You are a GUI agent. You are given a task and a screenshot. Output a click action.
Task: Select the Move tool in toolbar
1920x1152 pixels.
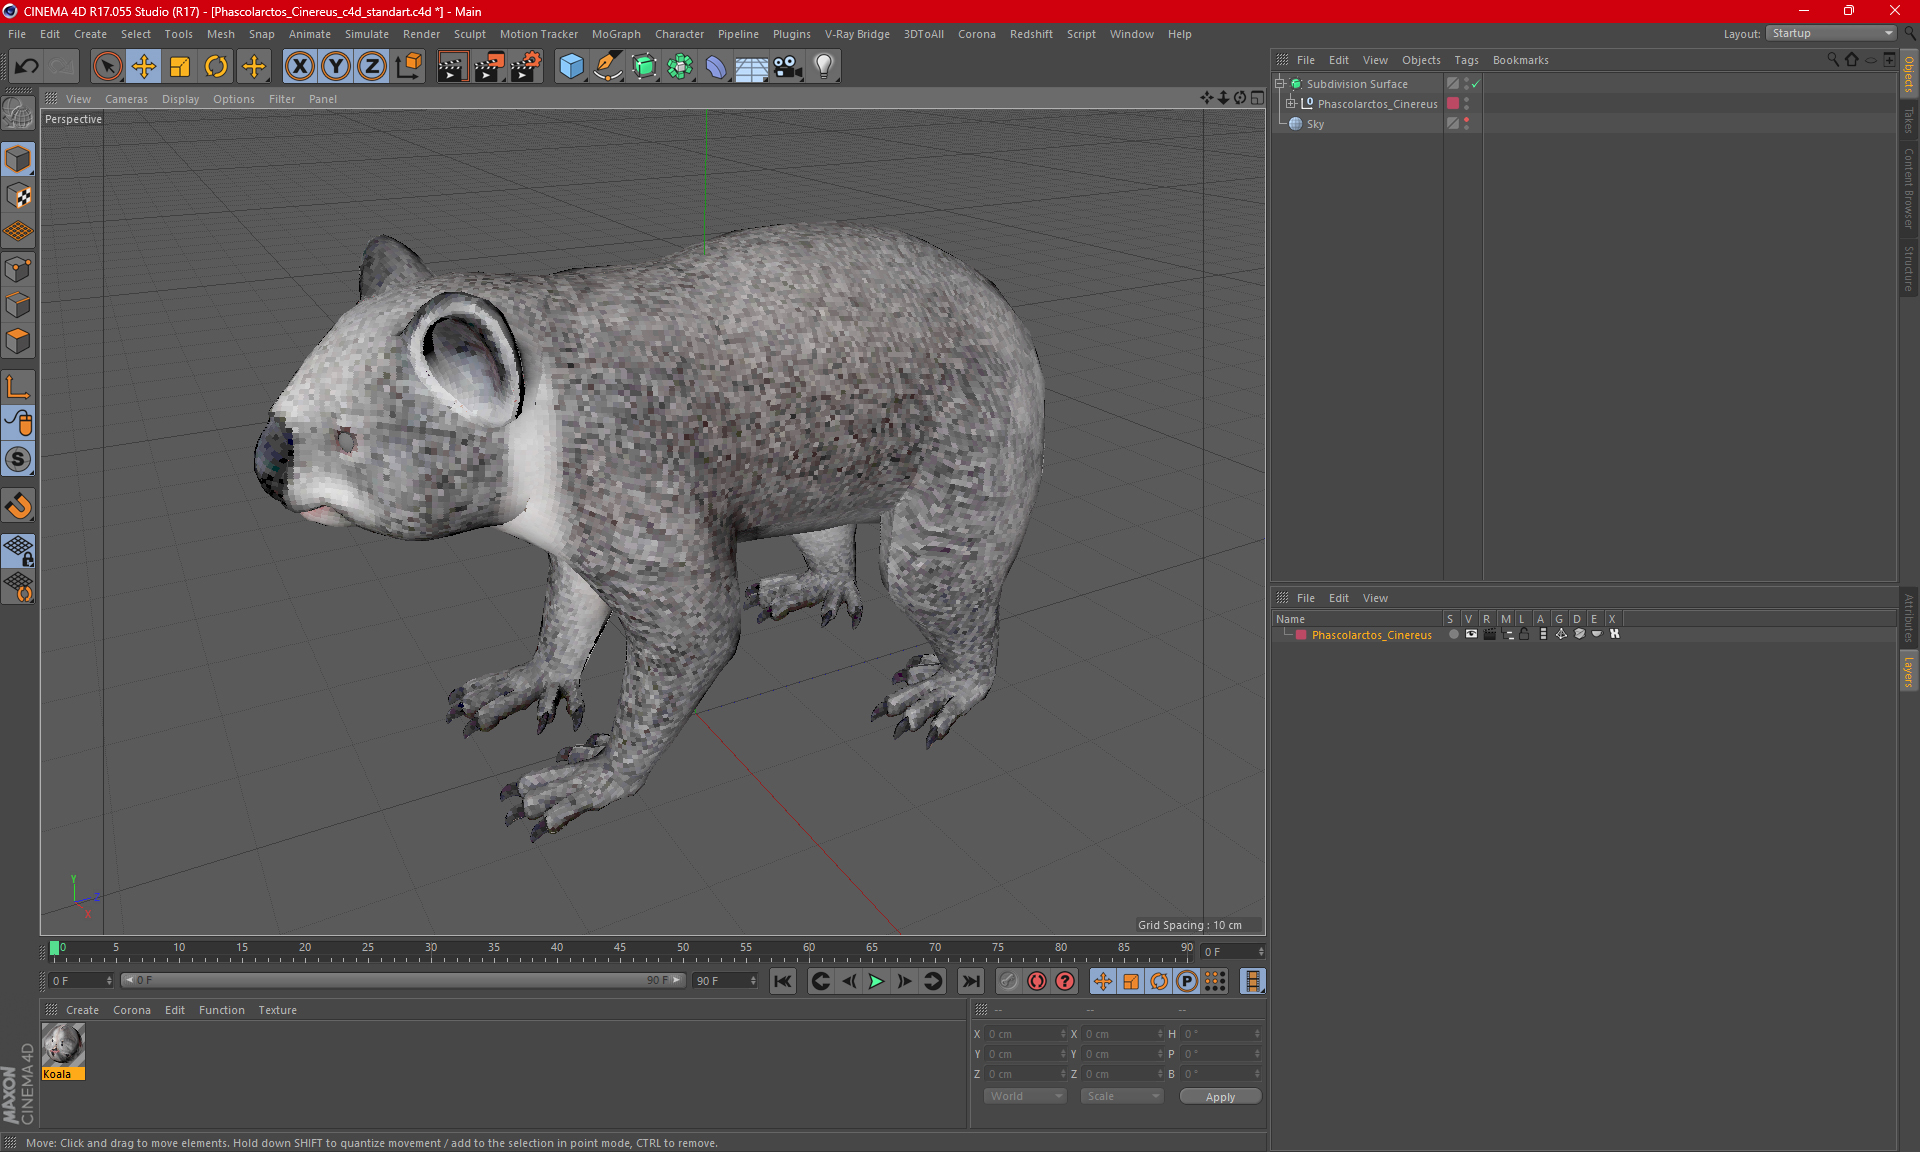[x=144, y=67]
